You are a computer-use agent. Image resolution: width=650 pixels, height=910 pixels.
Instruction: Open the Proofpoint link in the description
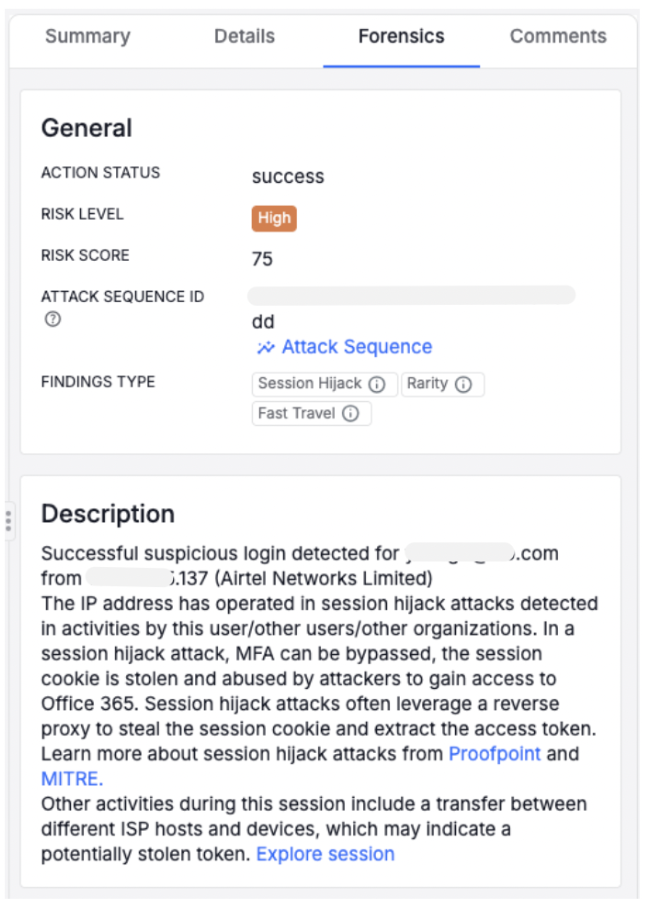(494, 753)
